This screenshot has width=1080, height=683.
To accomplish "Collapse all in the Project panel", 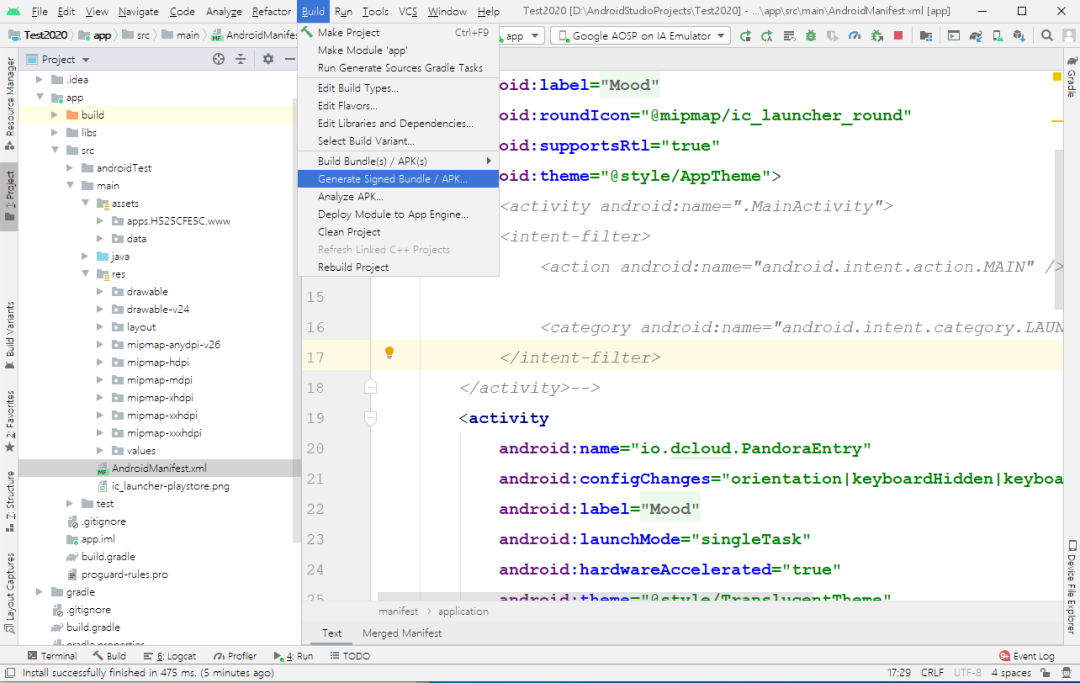I will 241,60.
